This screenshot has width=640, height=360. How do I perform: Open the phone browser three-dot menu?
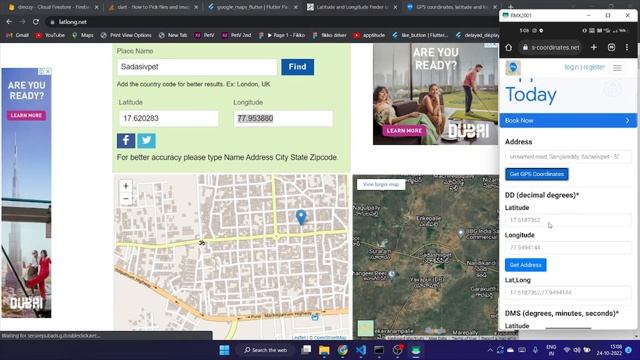(x=627, y=47)
